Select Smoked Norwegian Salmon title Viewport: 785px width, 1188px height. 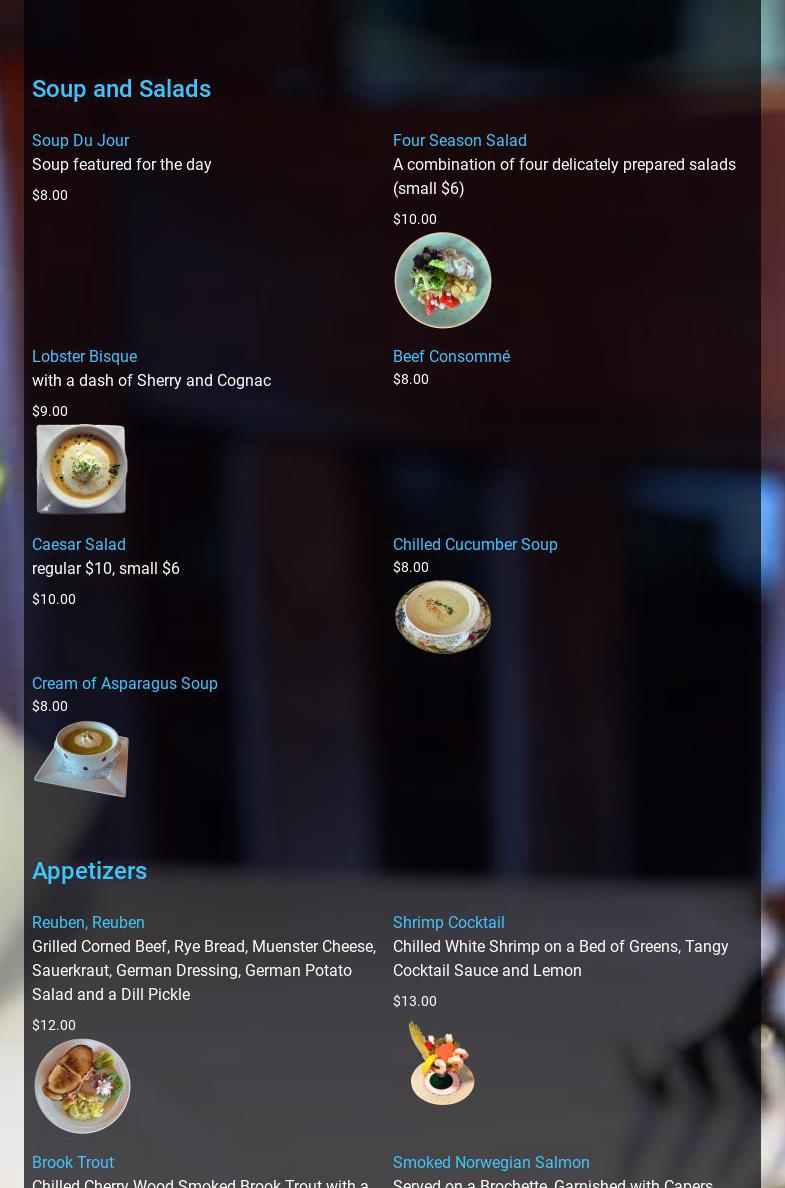[491, 1162]
